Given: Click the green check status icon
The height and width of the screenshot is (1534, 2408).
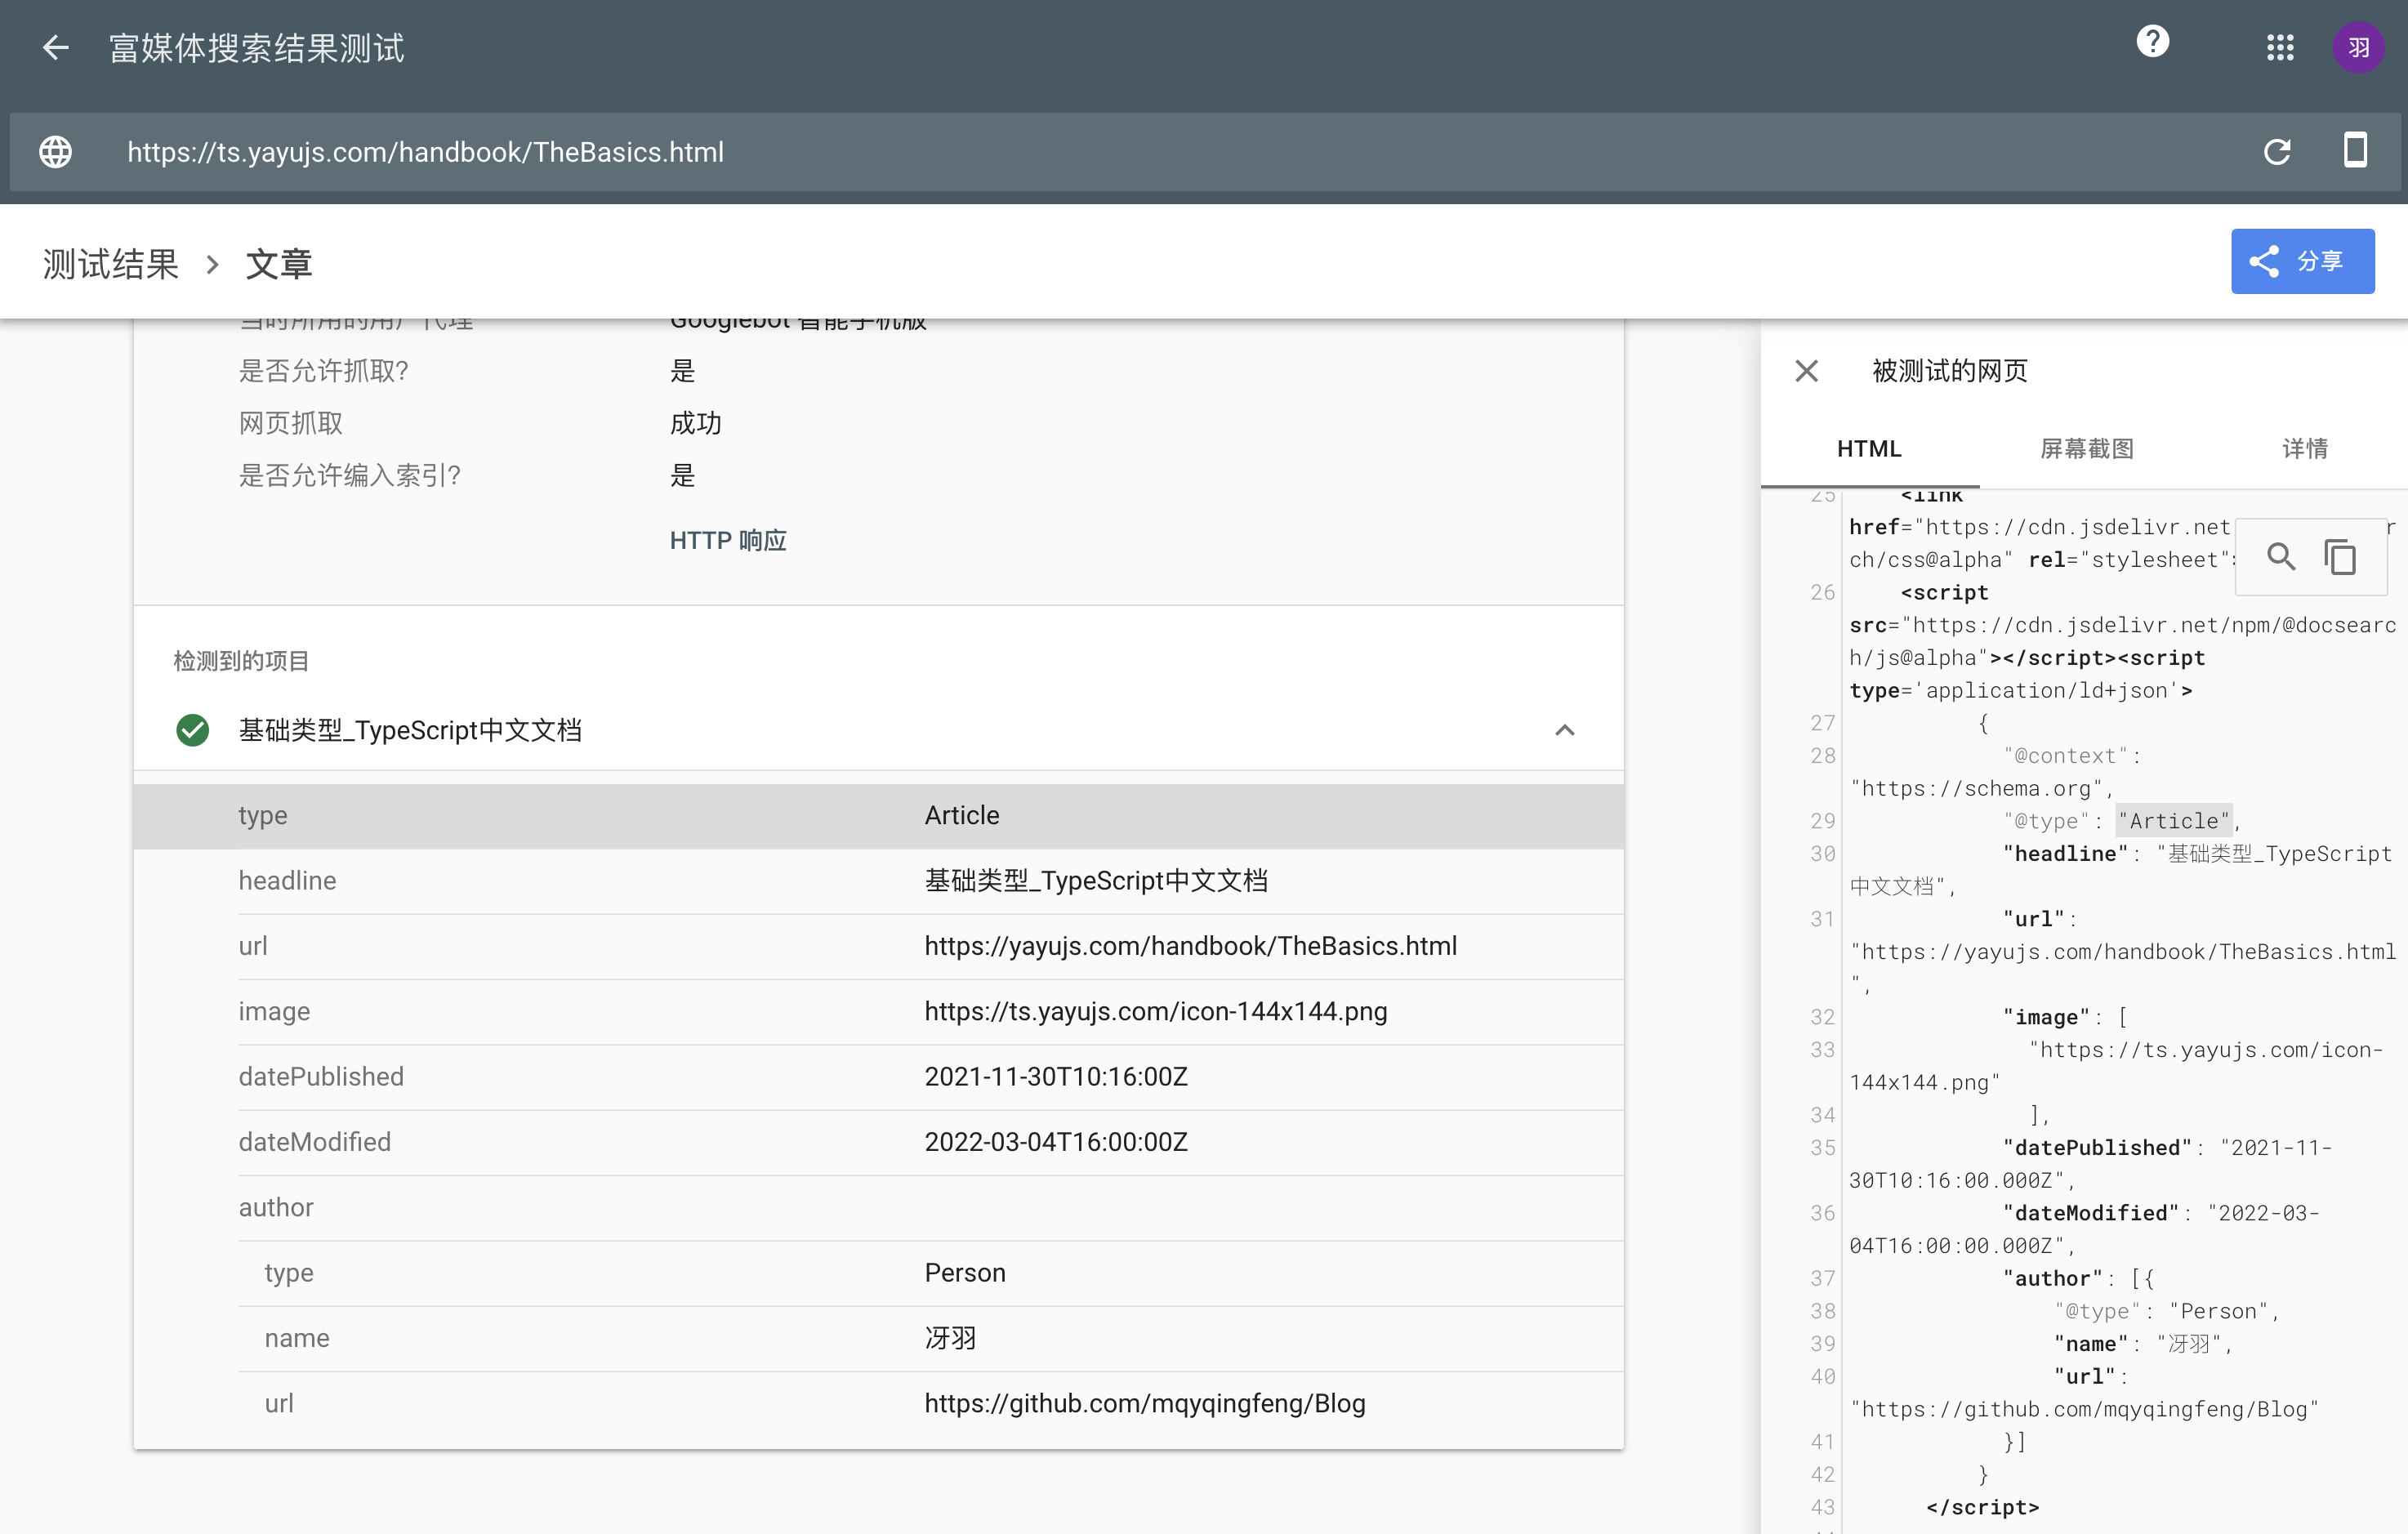Looking at the screenshot, I should click(193, 730).
